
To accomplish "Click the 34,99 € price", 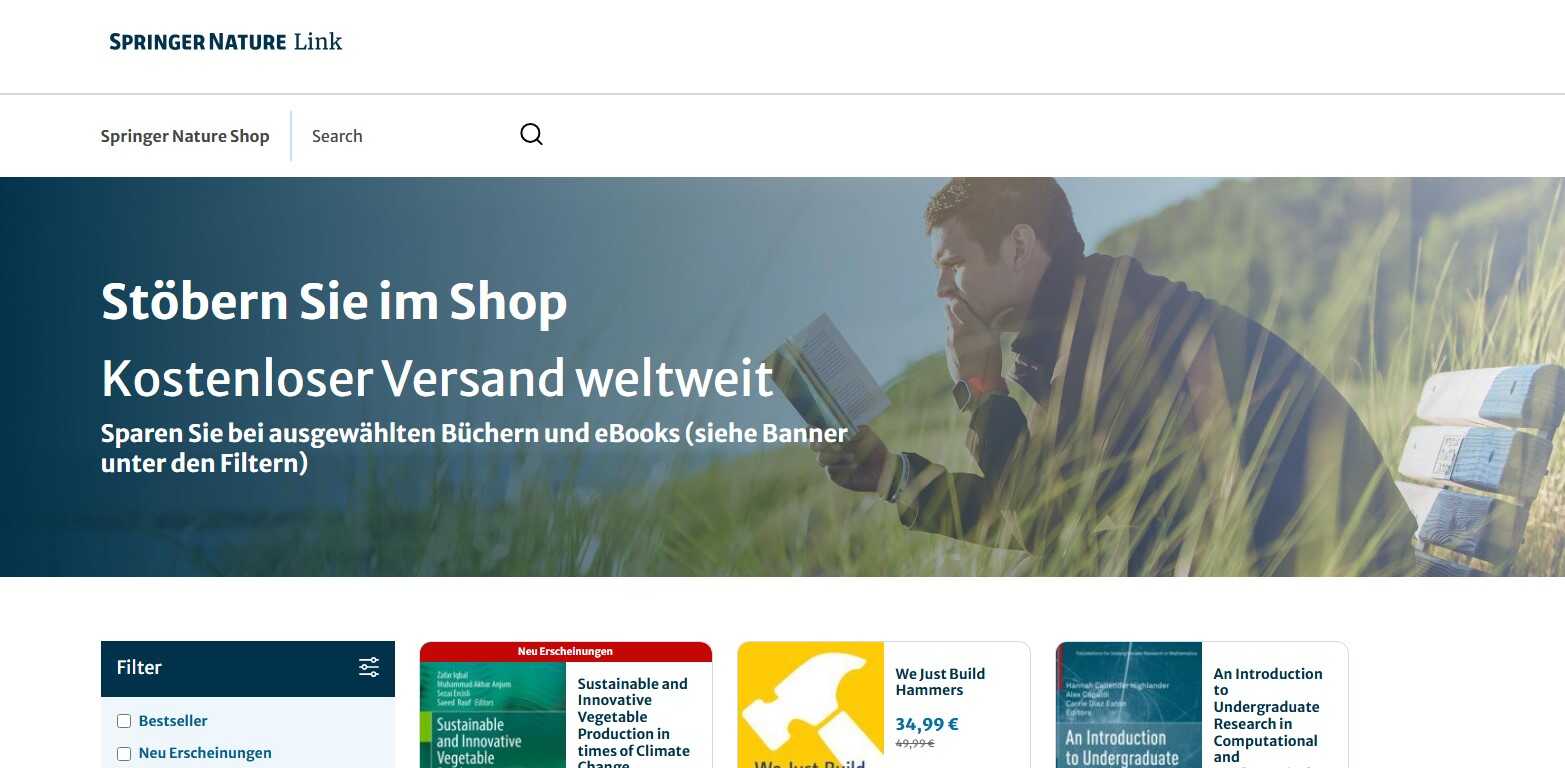I will [927, 724].
